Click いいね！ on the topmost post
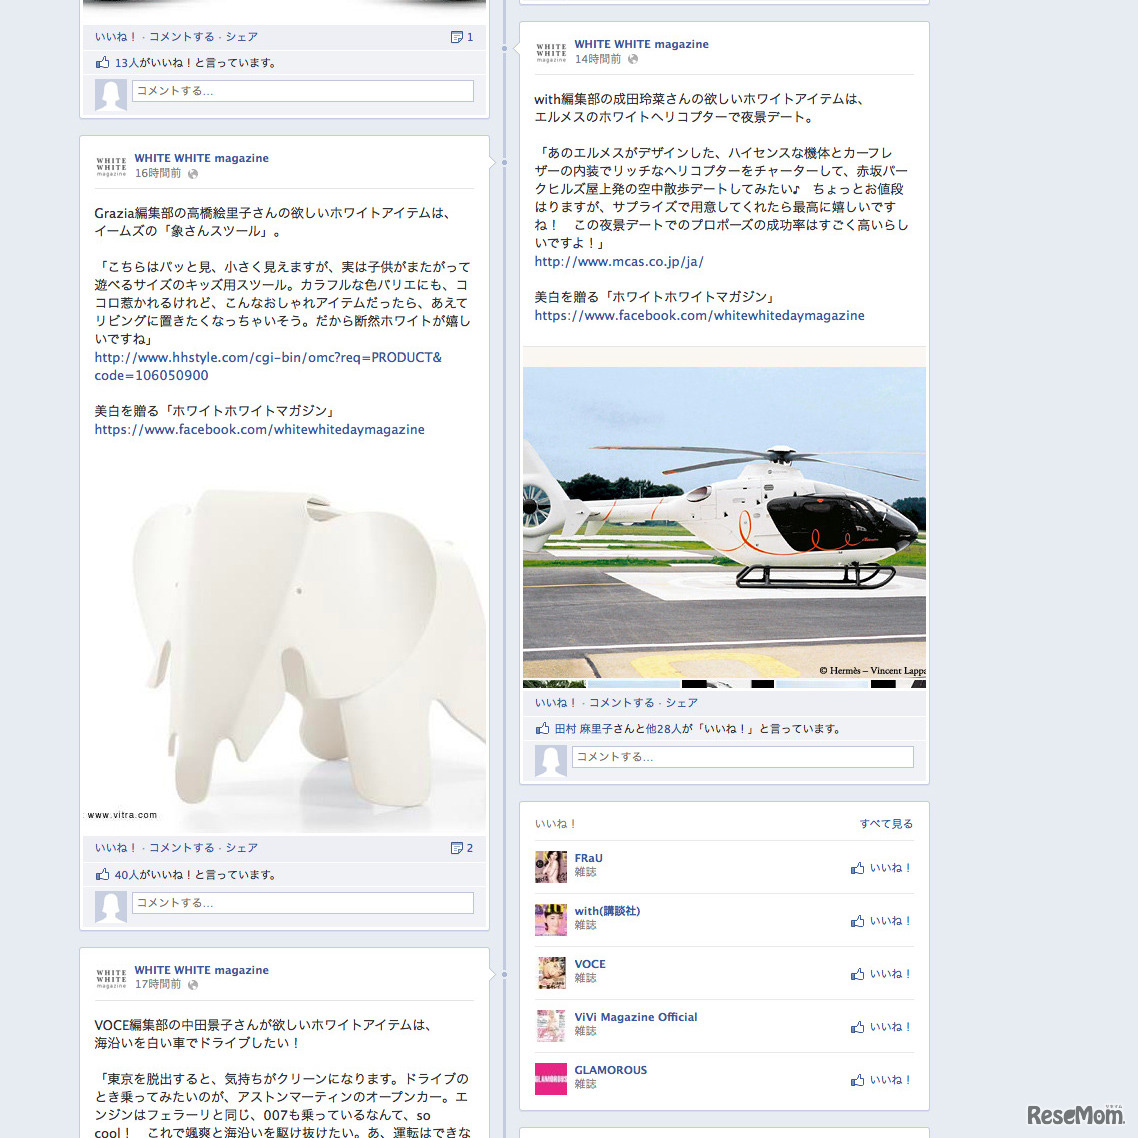This screenshot has height=1138, width=1138. 116,36
